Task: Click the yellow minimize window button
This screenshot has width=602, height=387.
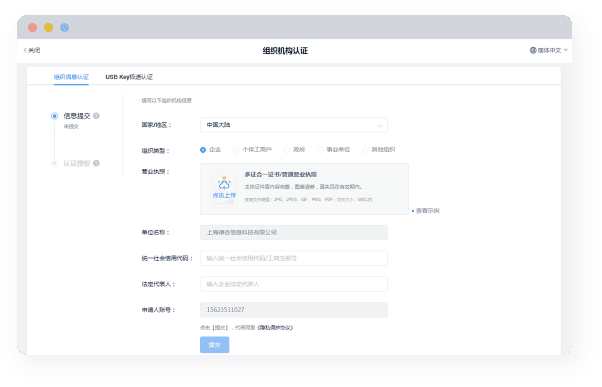Action: [x=48, y=28]
